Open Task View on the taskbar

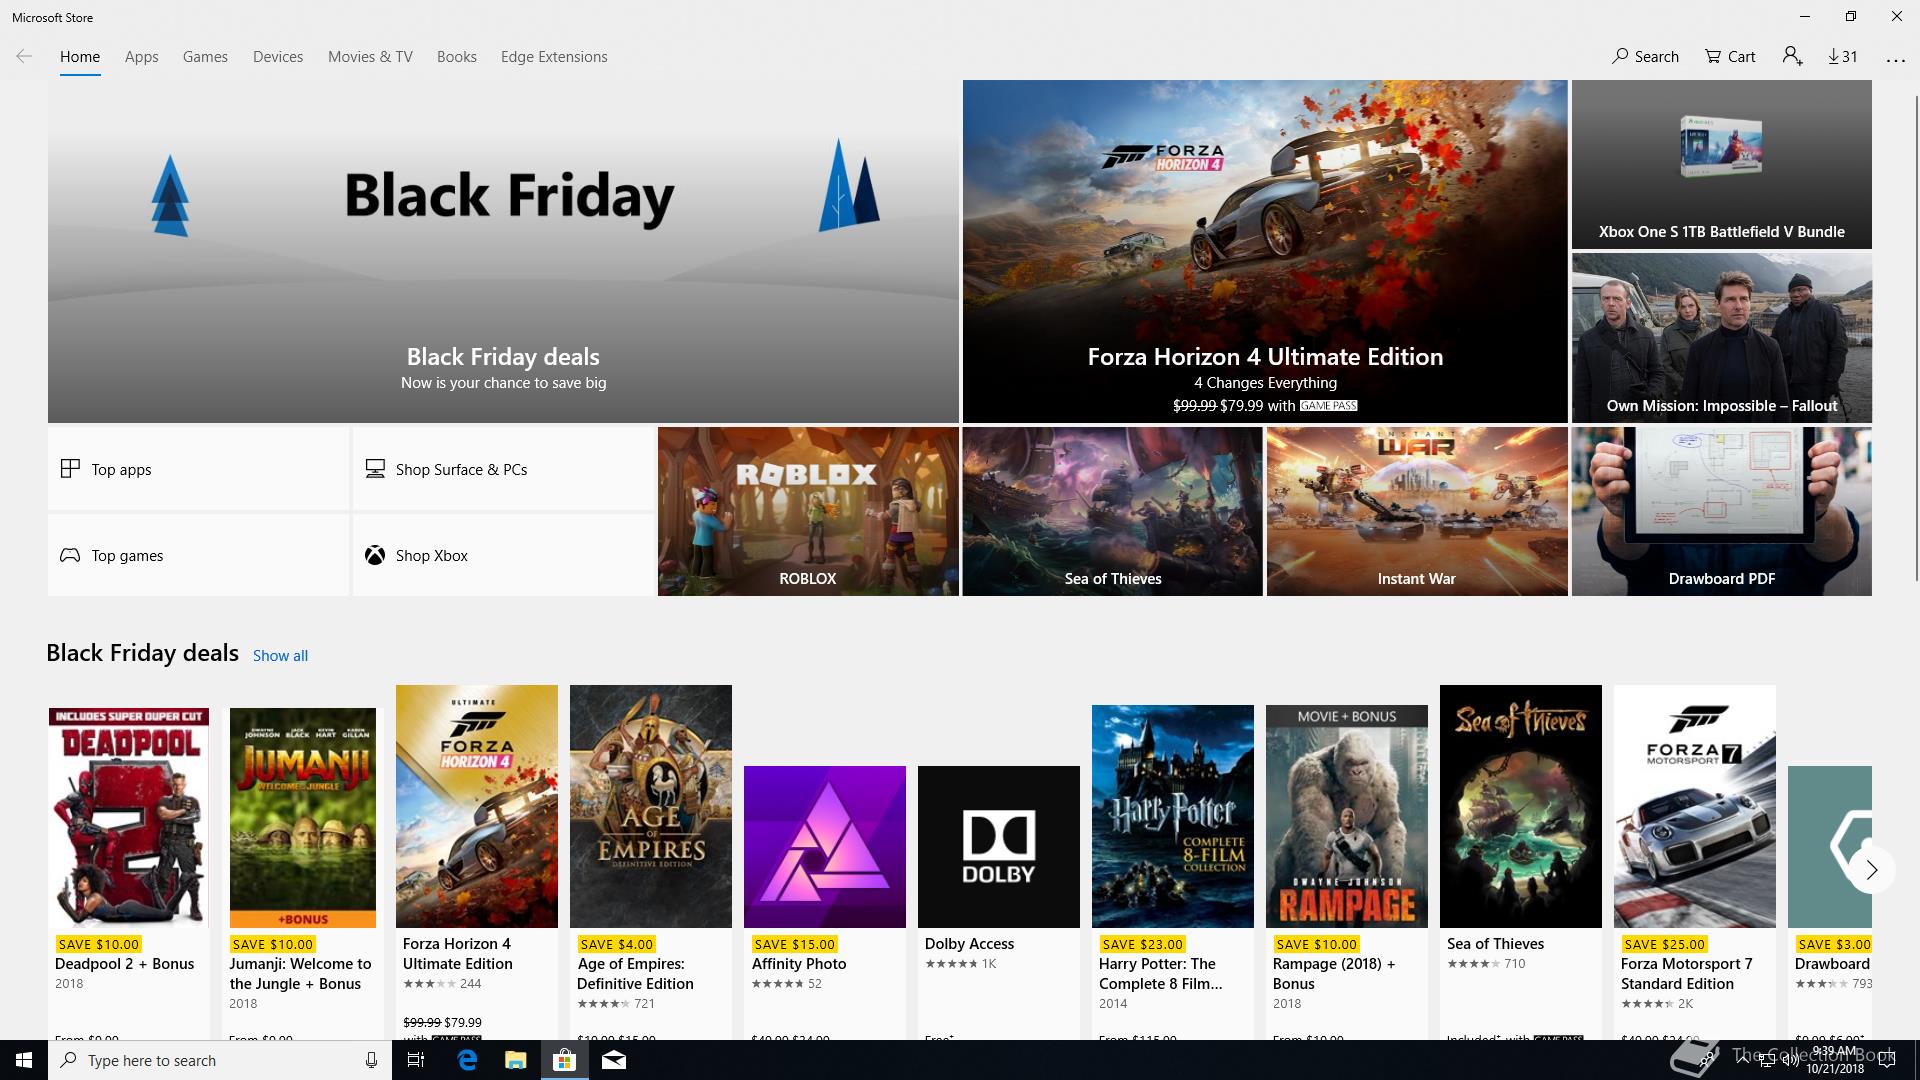click(416, 1060)
